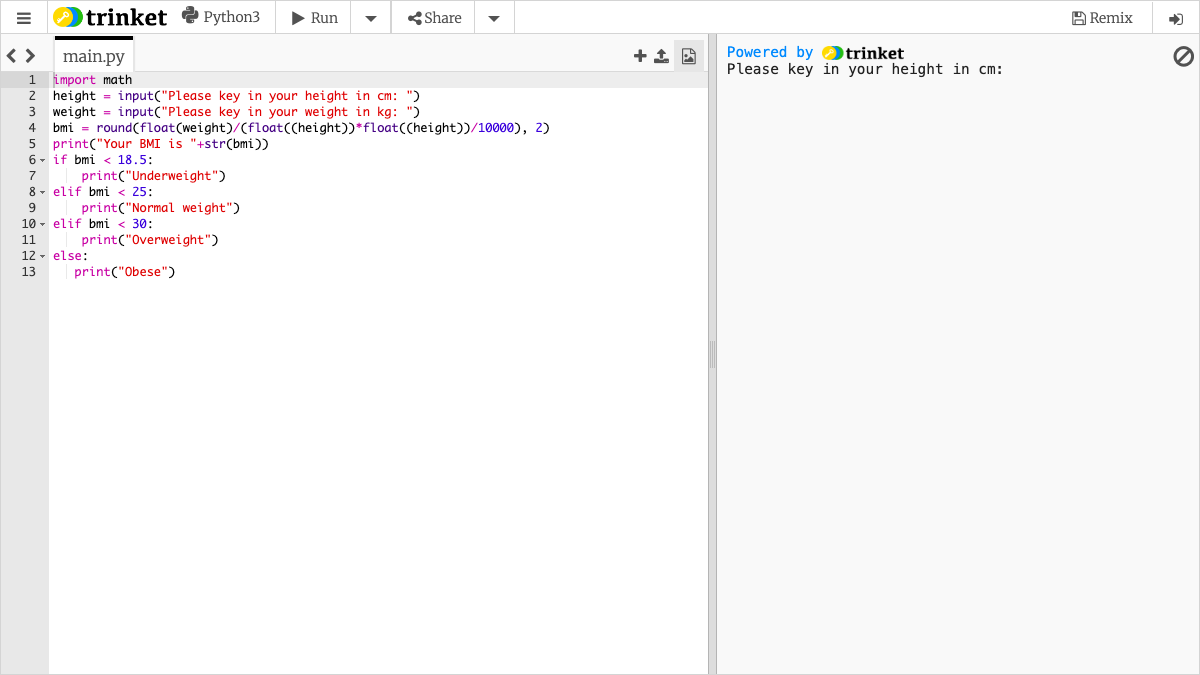This screenshot has height=675, width=1200.
Task: Go to next file tab arrow
Action: pos(30,56)
